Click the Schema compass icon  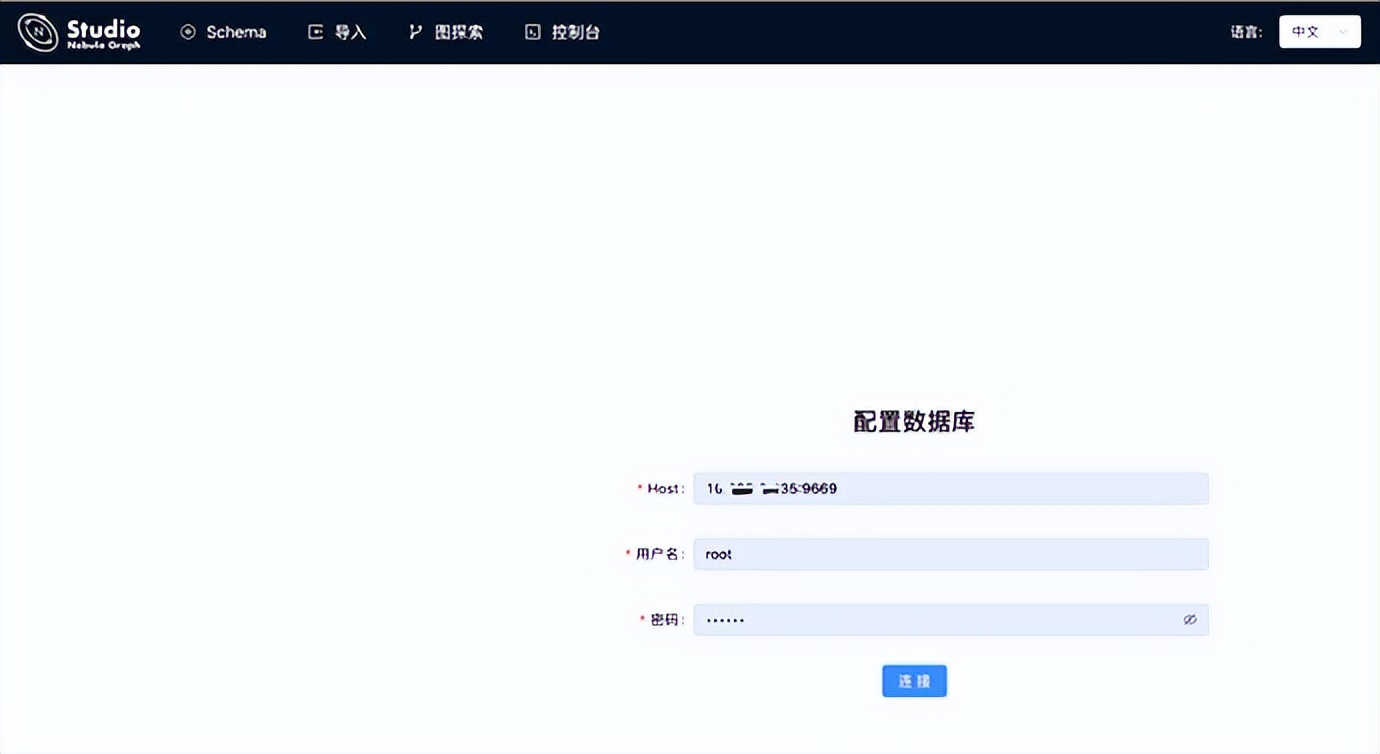186,31
